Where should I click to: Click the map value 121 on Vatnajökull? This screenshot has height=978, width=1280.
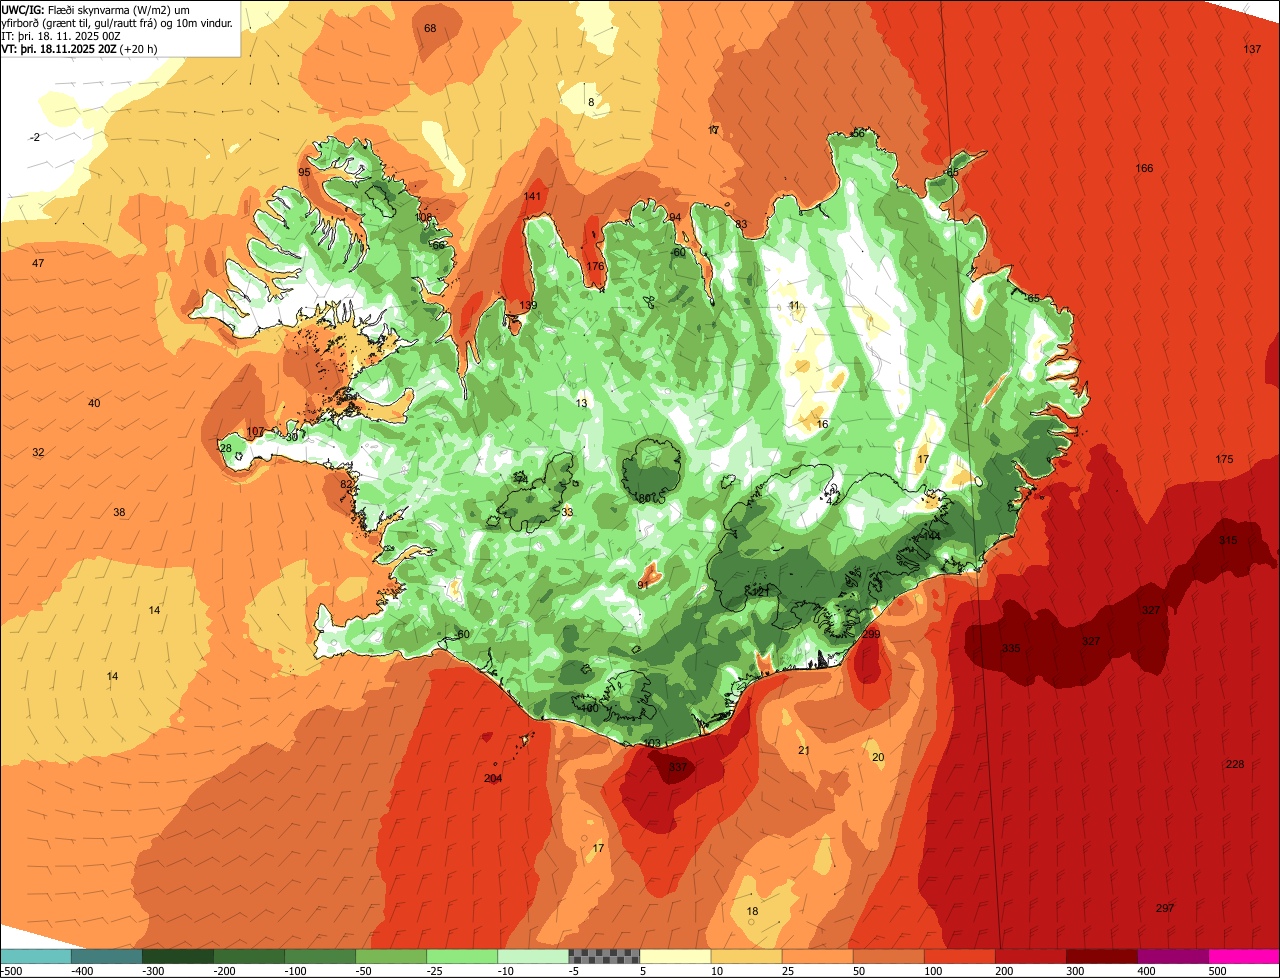[x=760, y=593]
